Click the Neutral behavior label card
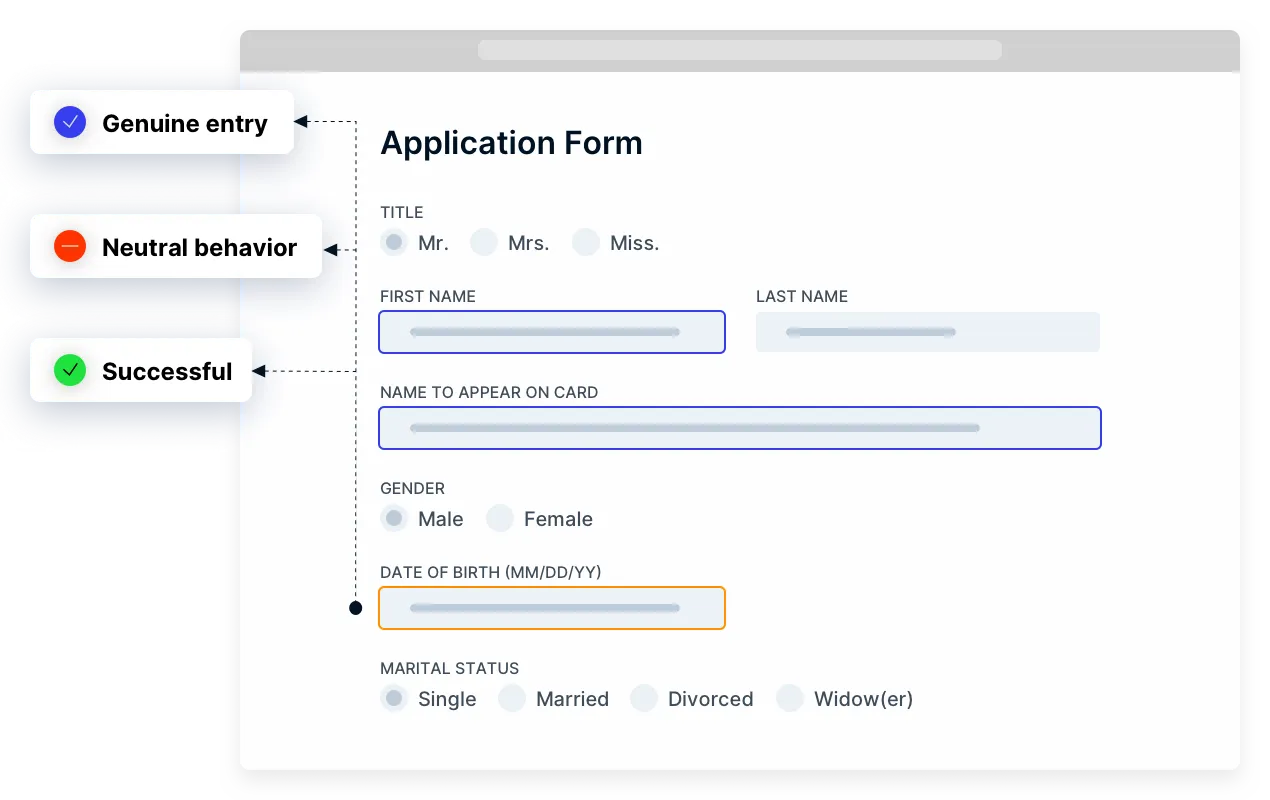 [199, 247]
